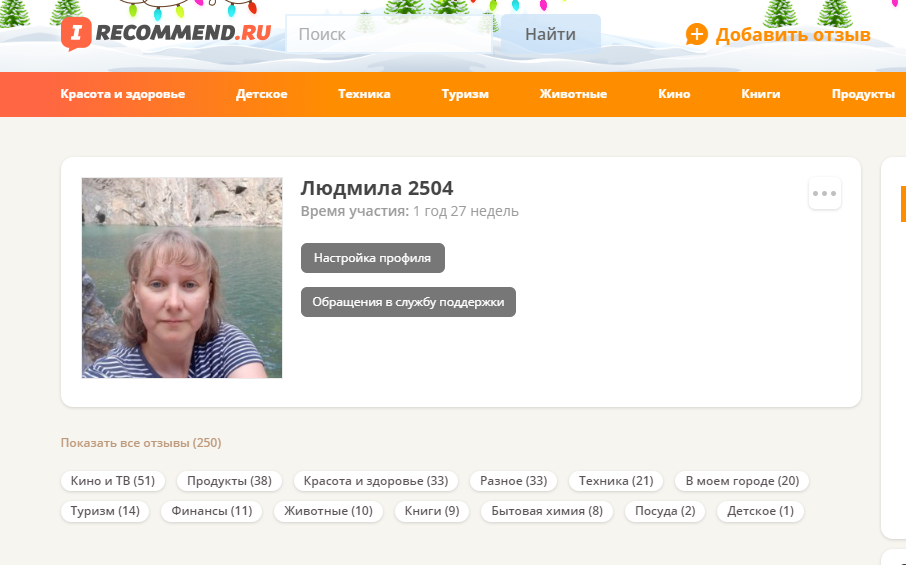
Task: Click the Найти search button
Action: pyautogui.click(x=551, y=34)
